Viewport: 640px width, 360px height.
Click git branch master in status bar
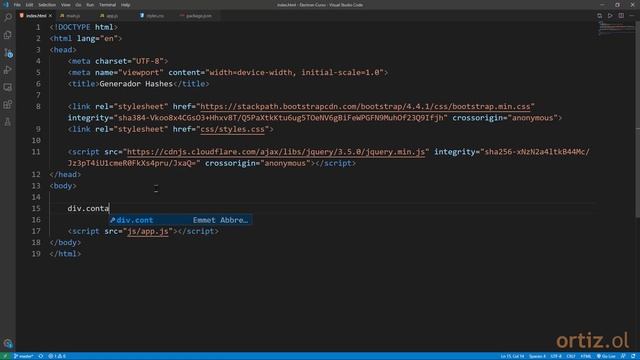pyautogui.click(x=23, y=356)
